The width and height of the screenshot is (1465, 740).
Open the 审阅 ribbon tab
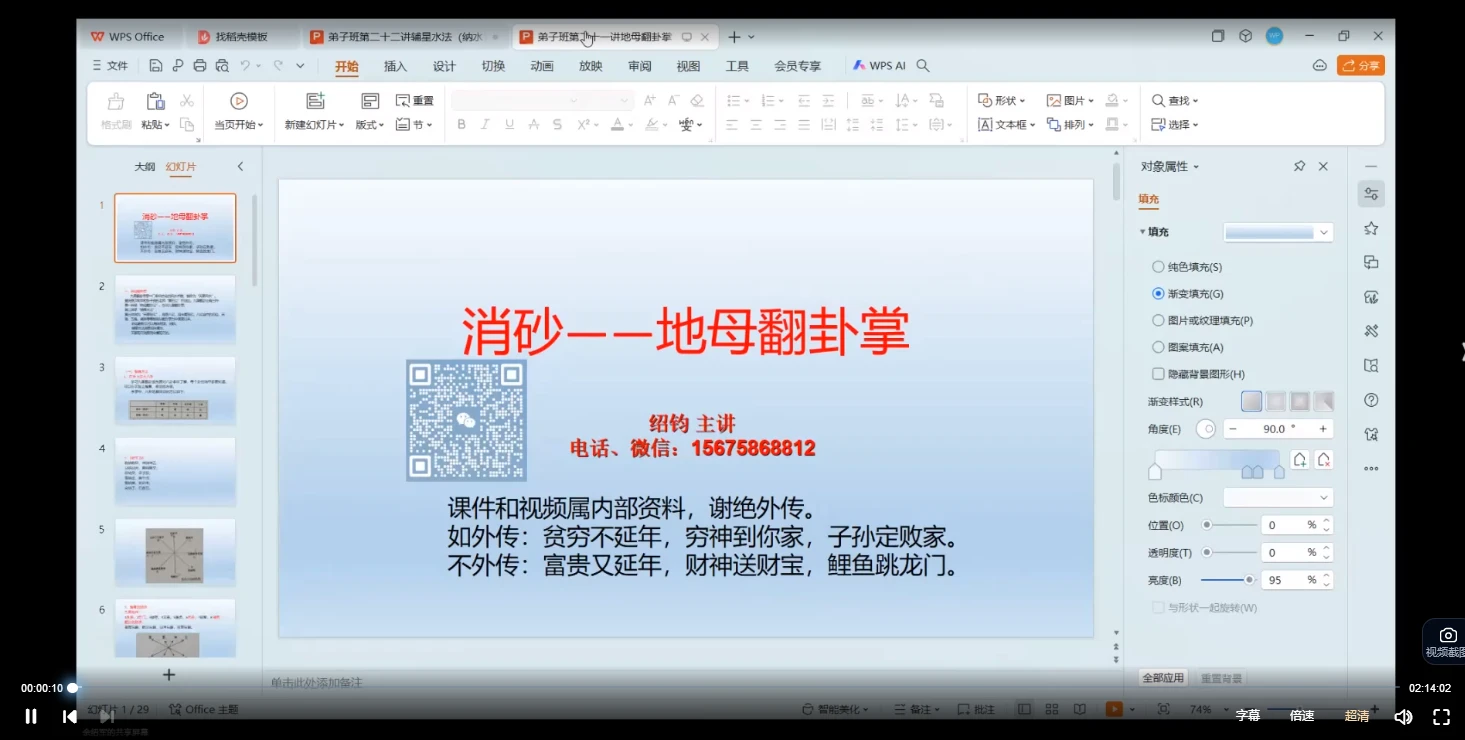(x=640, y=66)
